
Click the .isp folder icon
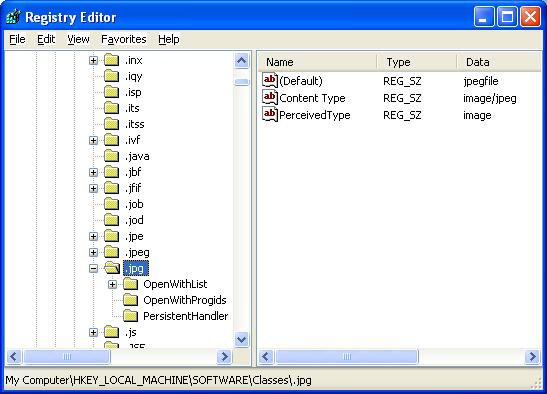tap(111, 92)
